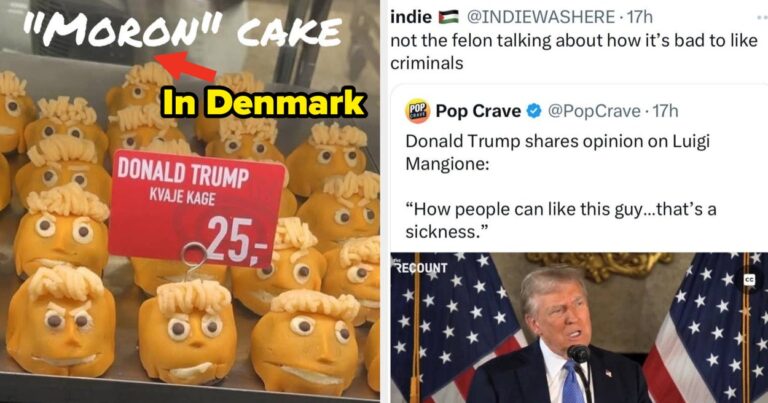Click the "Moron" Cake handwritten title
The height and width of the screenshot is (403, 768).
[x=182, y=30]
